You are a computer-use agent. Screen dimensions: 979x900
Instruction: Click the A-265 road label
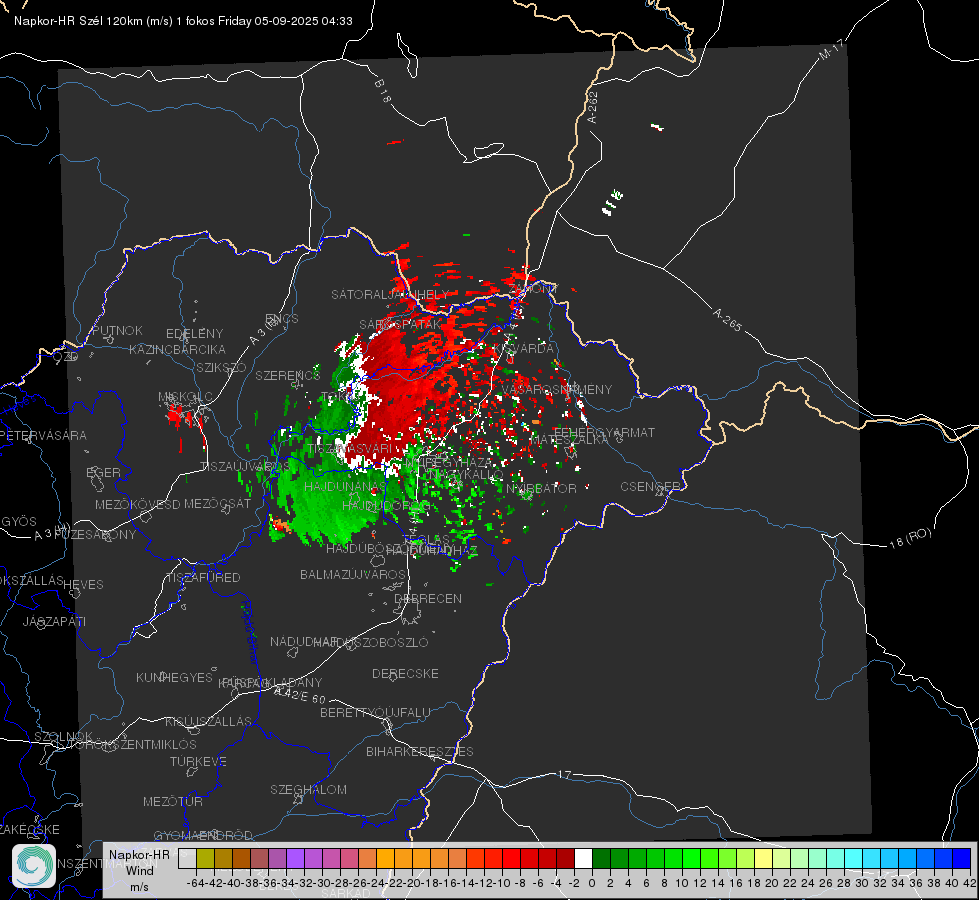pyautogui.click(x=727, y=319)
